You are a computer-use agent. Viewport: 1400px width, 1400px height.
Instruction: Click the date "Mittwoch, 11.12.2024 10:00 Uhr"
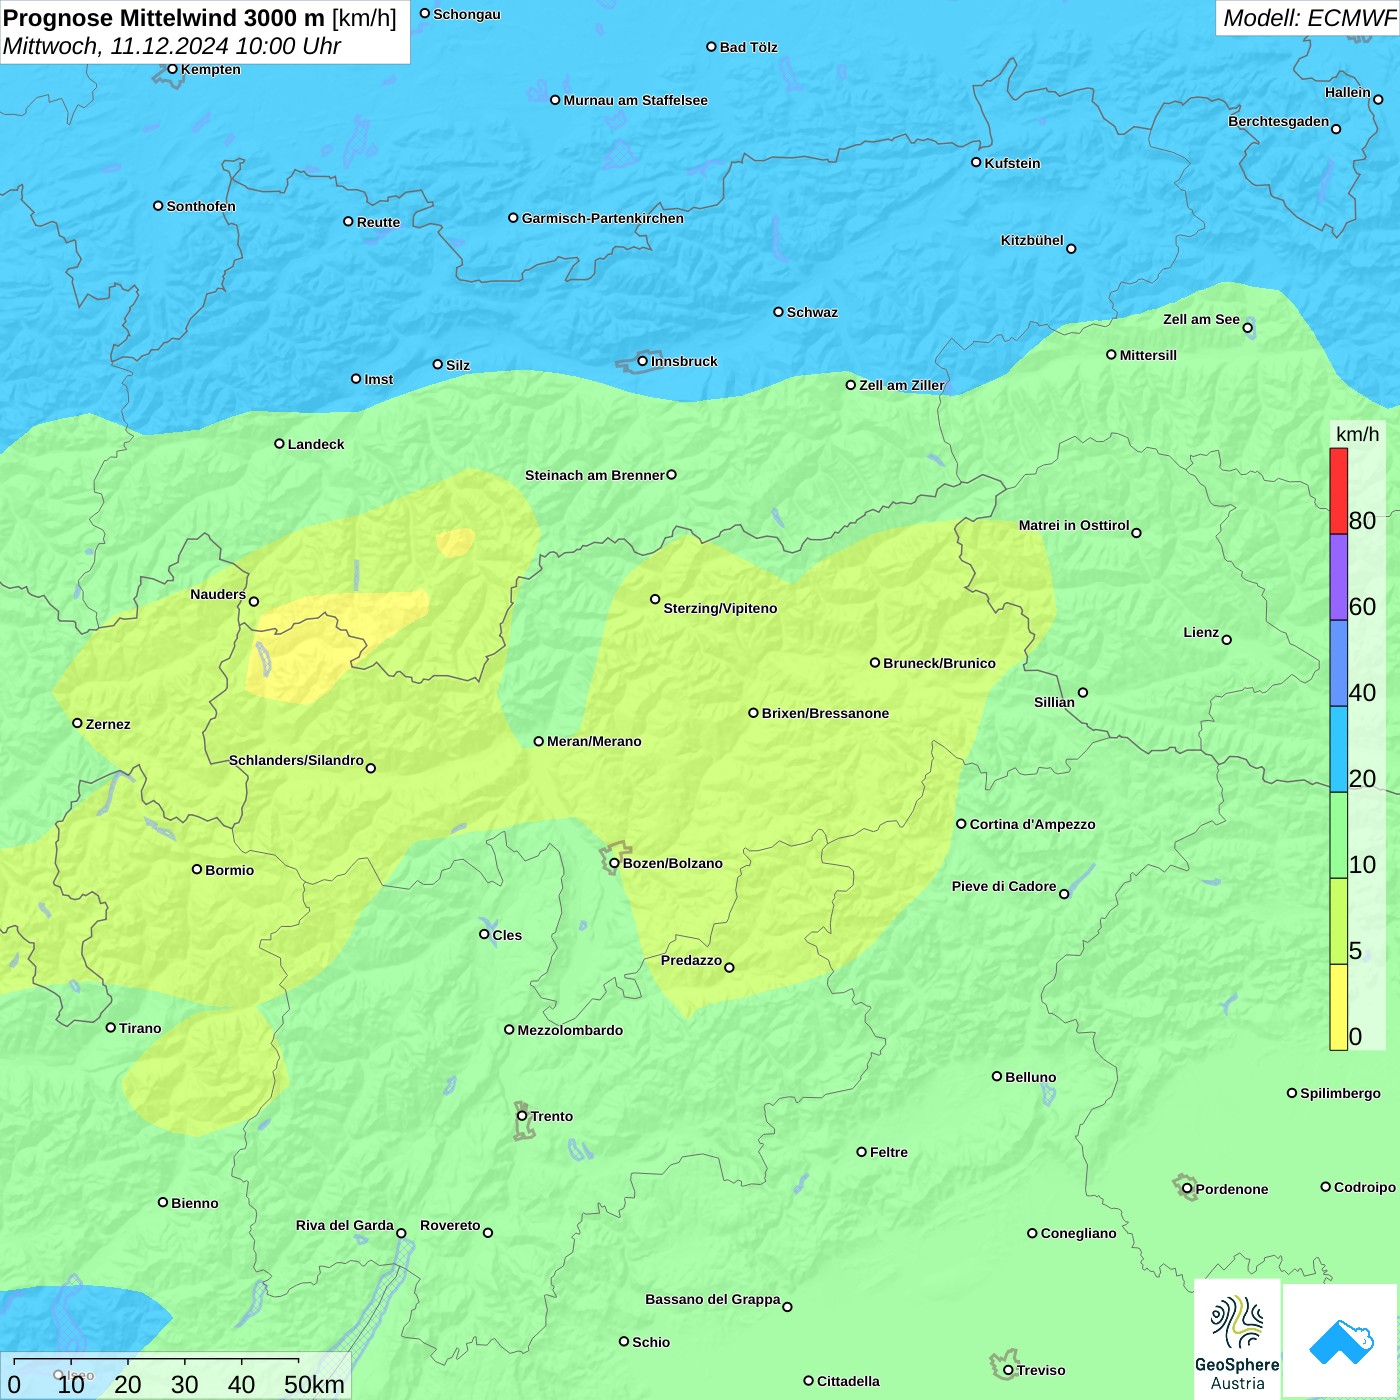coord(172,46)
